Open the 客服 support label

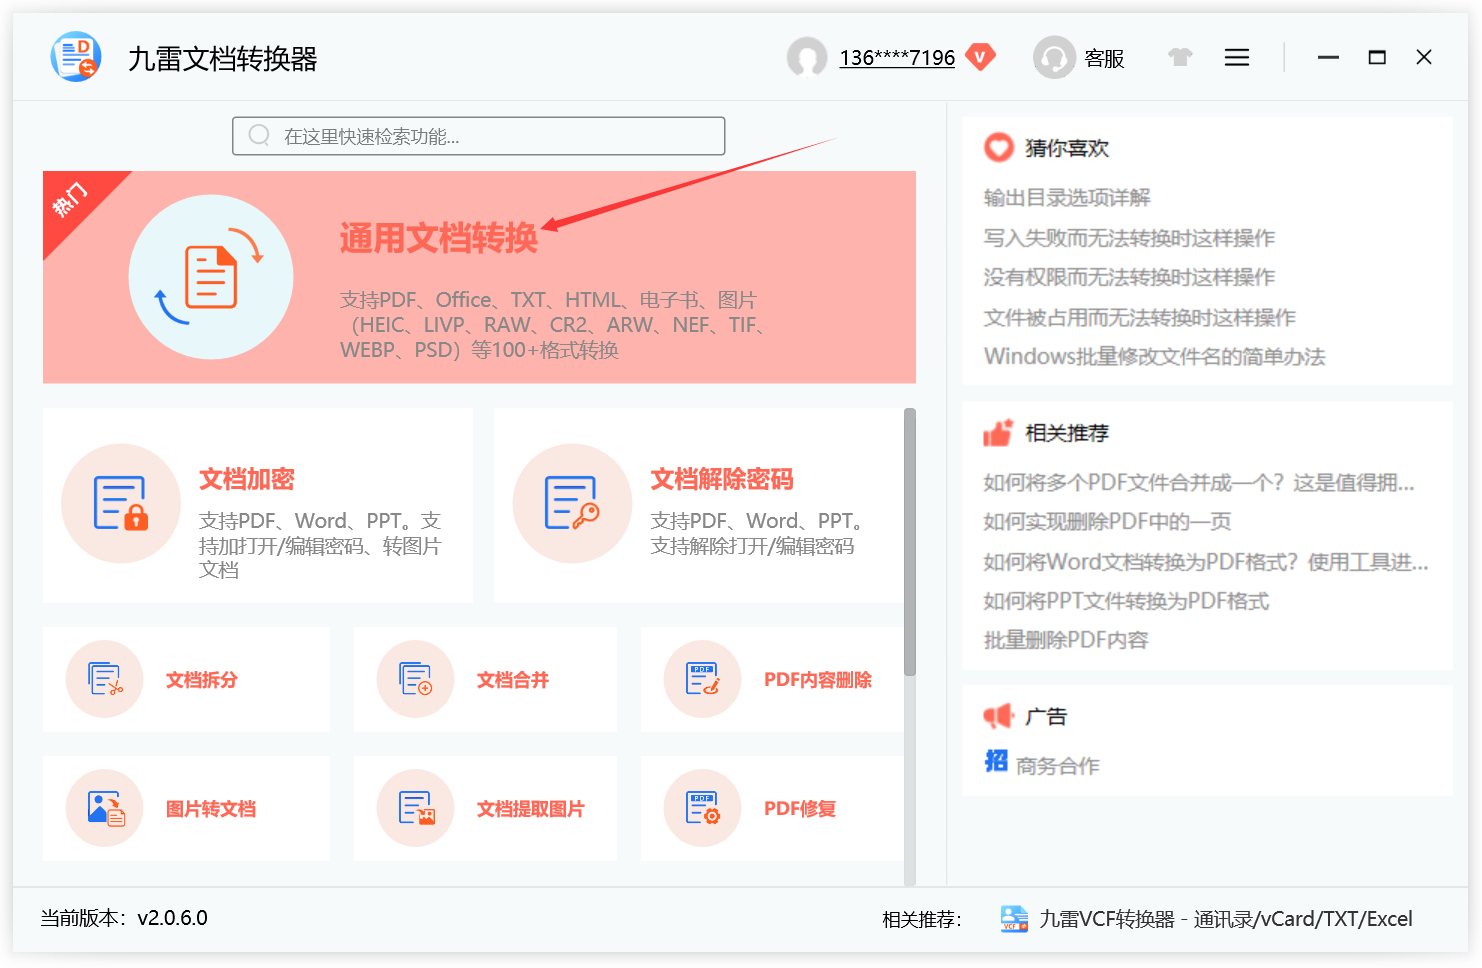(1104, 59)
